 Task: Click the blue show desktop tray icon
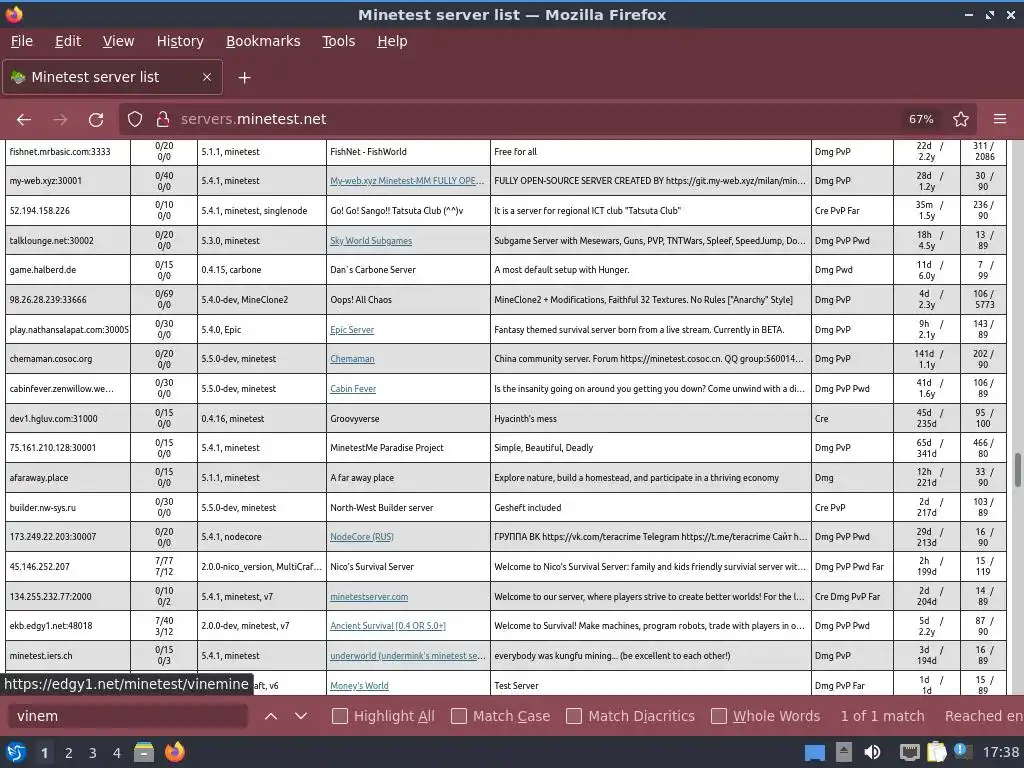pos(814,753)
